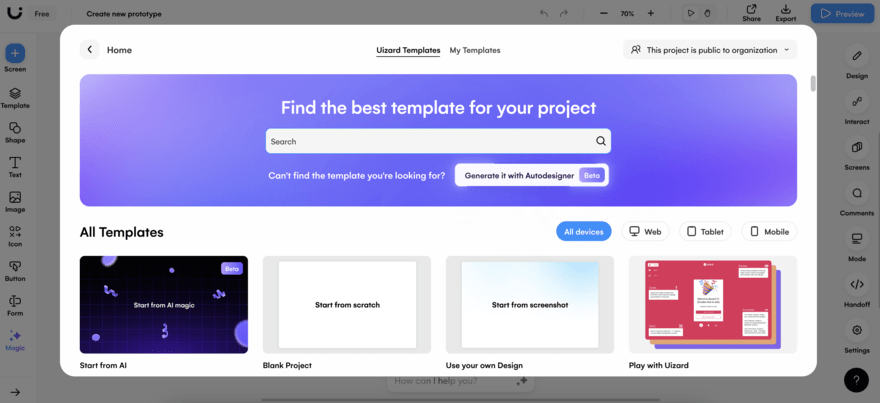Screen dimensions: 880x403
Task: Filter templates by All devices
Action: [583, 232]
